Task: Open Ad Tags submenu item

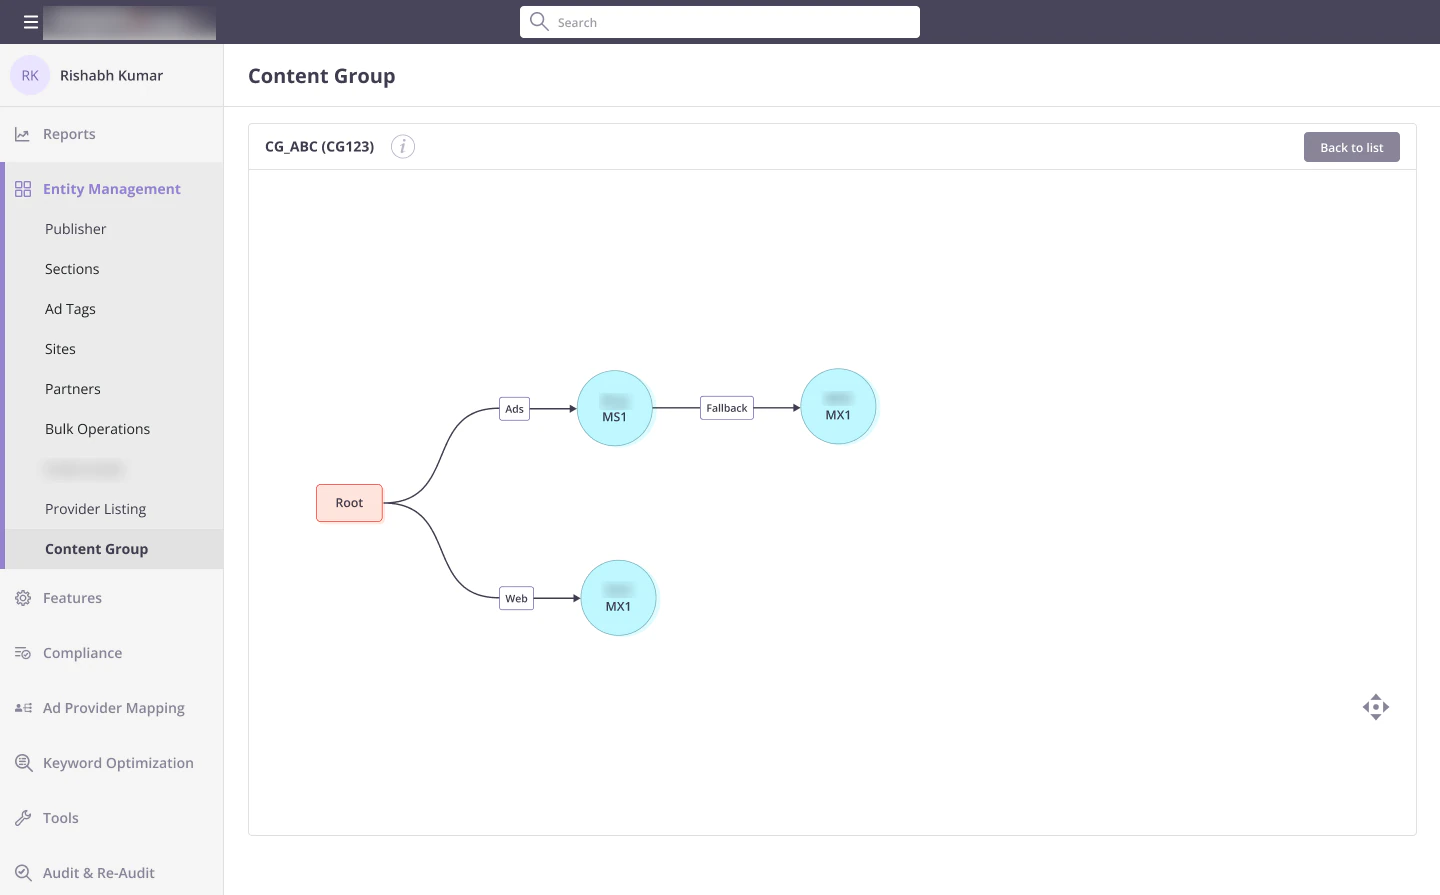Action: tap(70, 309)
